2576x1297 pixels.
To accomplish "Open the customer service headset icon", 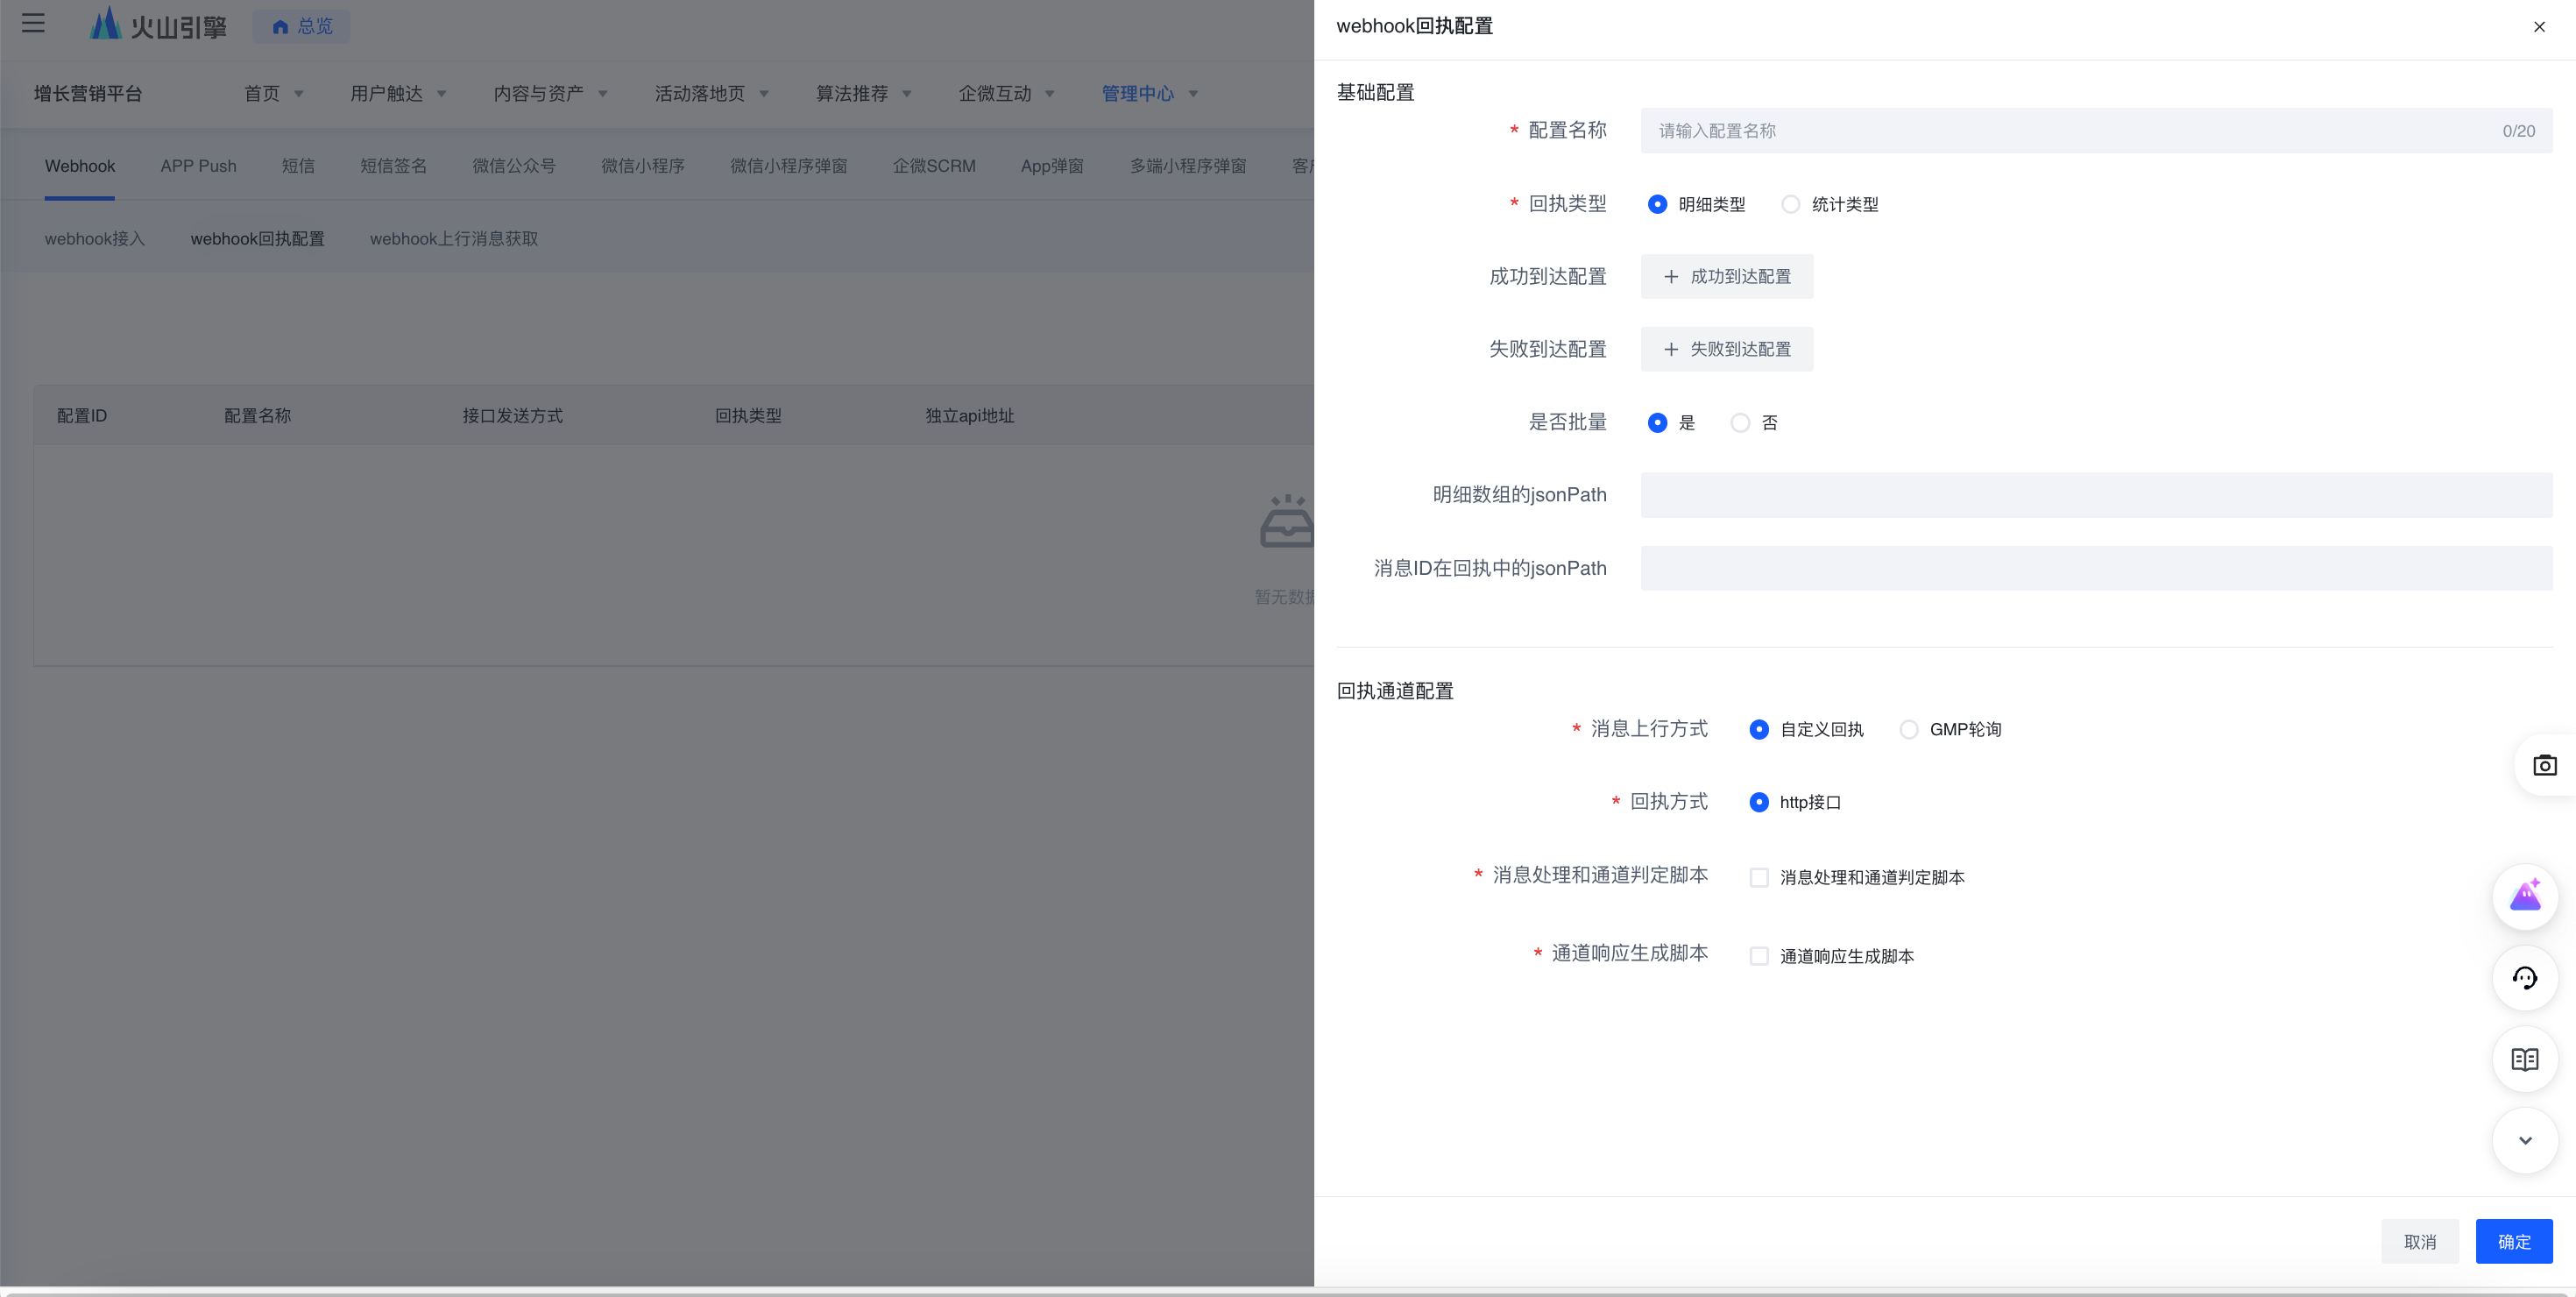I will coord(2524,978).
